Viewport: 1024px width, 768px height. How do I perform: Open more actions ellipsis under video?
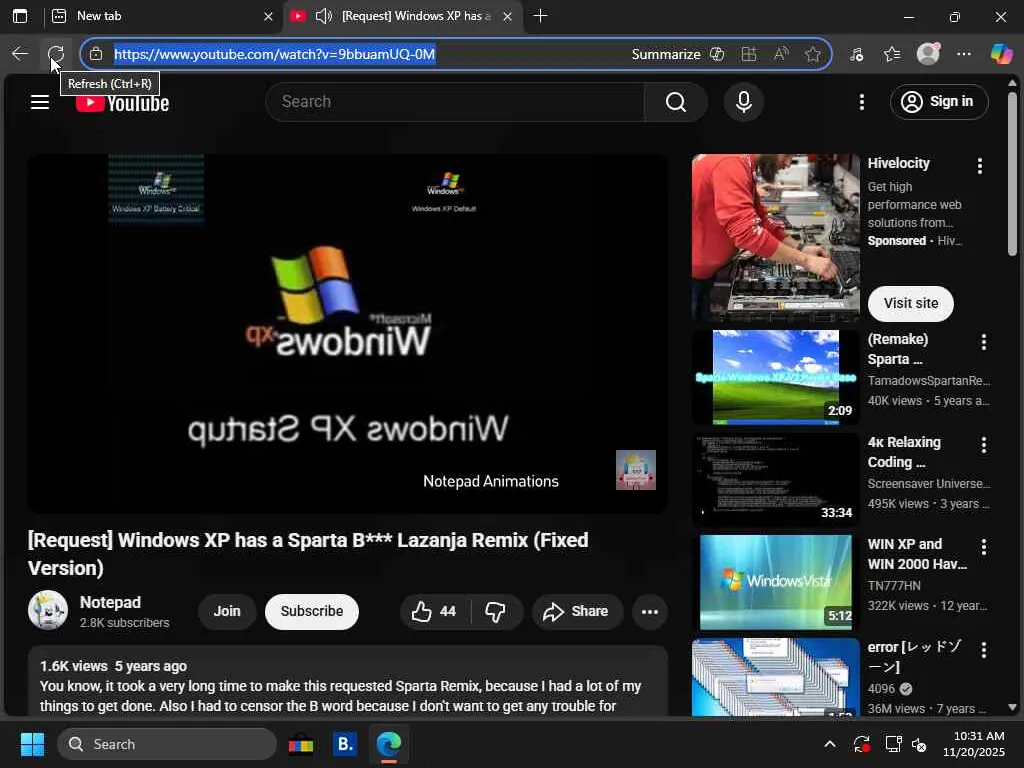(650, 611)
